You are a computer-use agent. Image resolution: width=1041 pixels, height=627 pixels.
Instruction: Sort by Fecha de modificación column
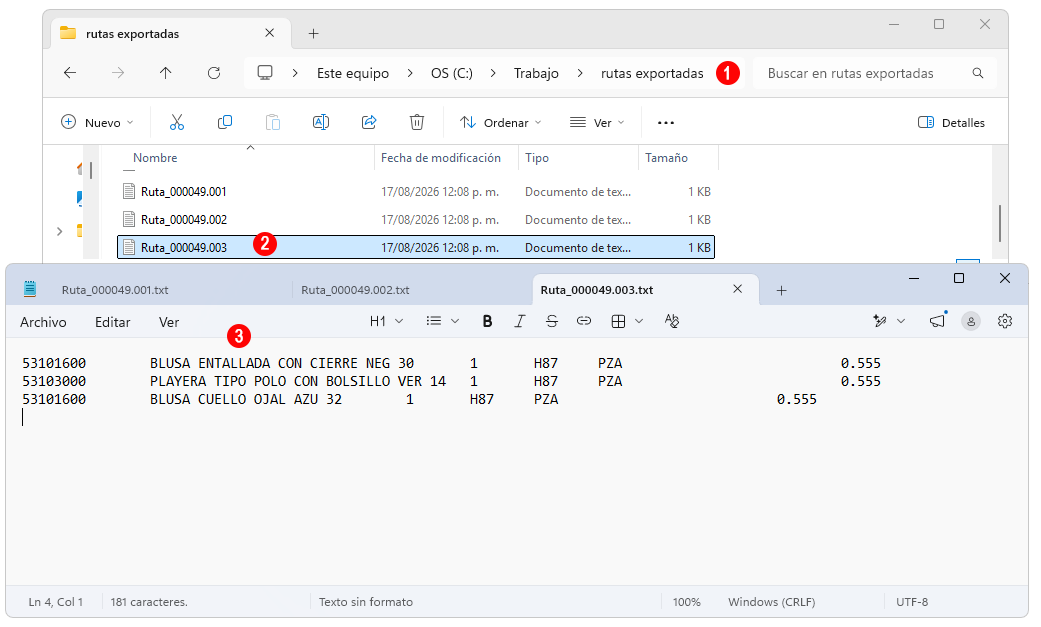pos(441,157)
